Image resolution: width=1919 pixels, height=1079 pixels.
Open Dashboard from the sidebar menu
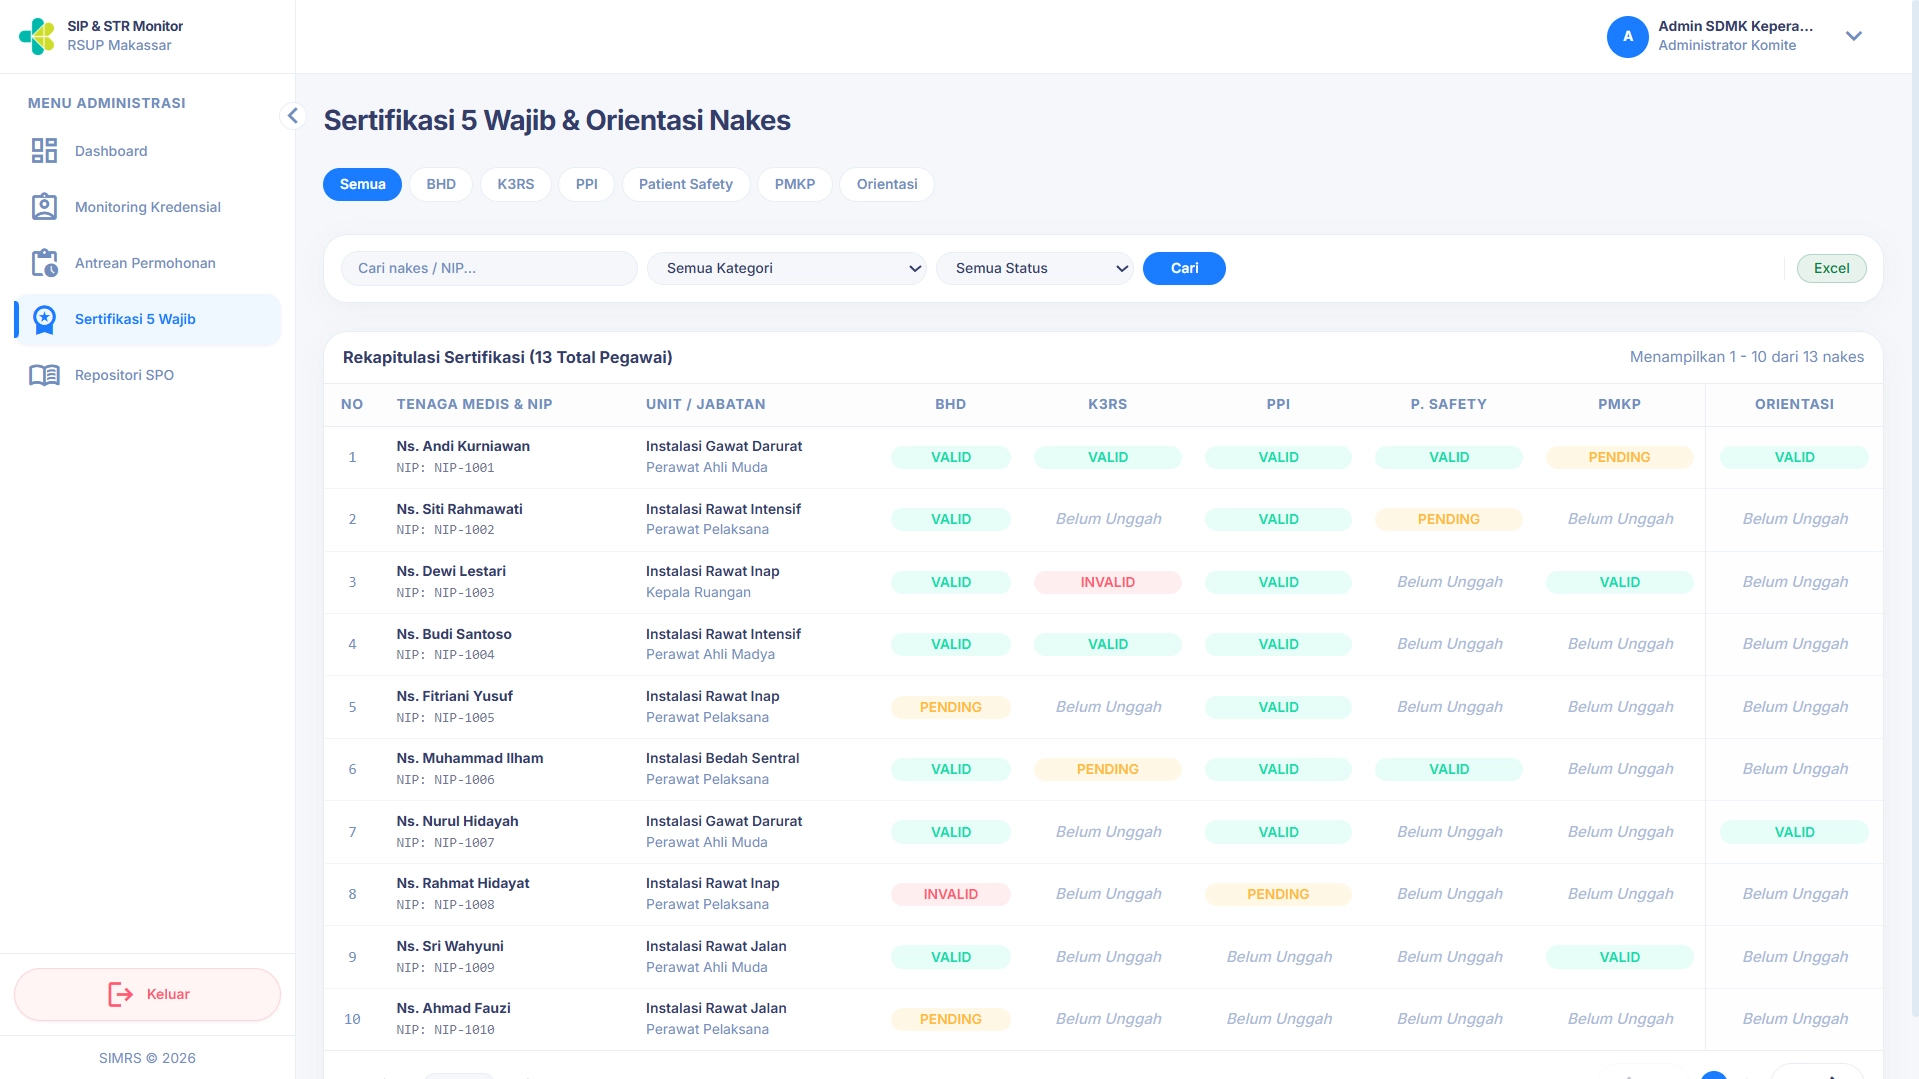tap(148, 151)
